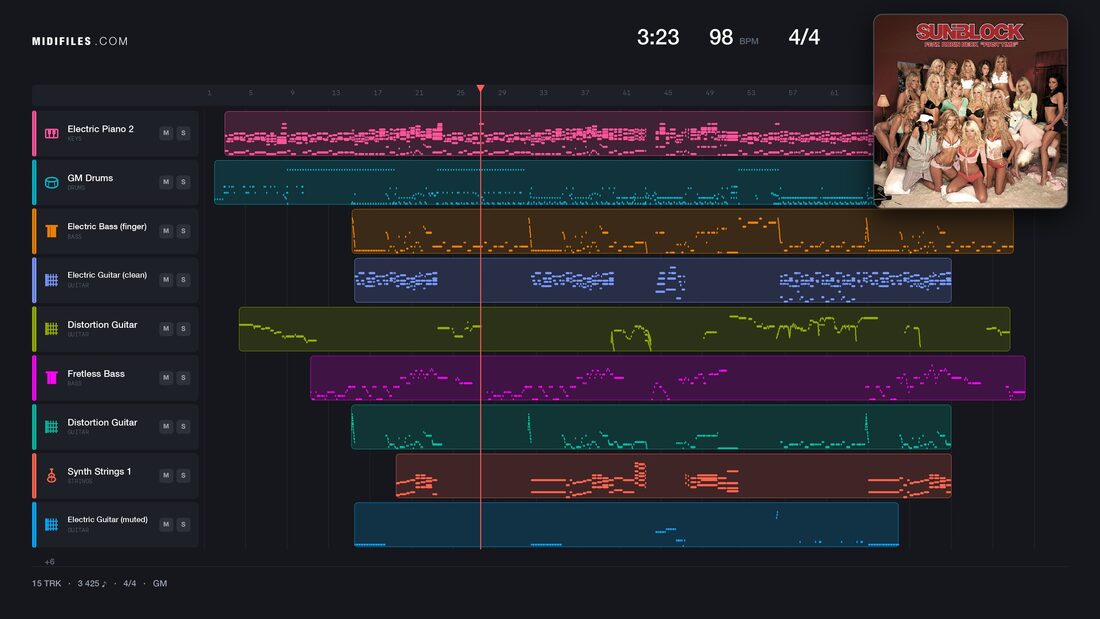Select the Electric Piano 2 track name
Viewport: 1100px width, 619px height.
click(100, 129)
